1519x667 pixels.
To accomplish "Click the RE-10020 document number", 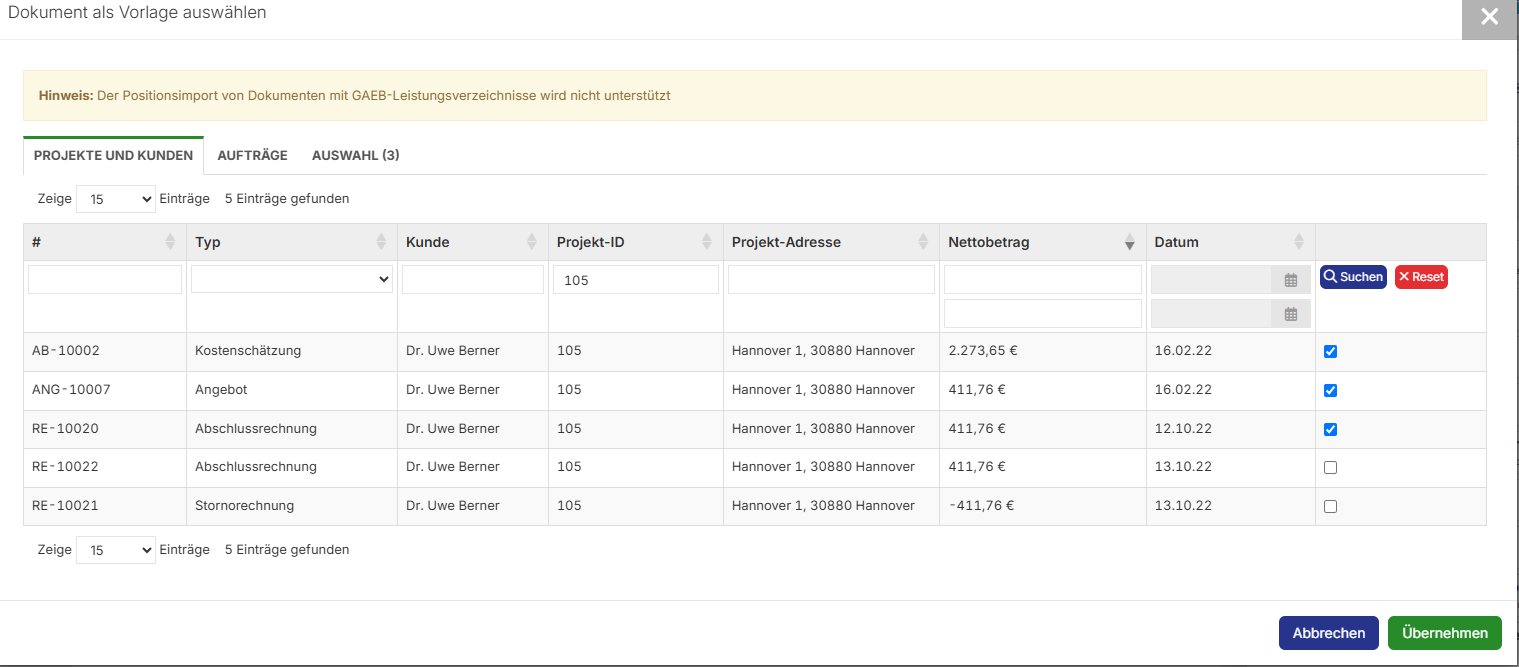I will [x=65, y=429].
